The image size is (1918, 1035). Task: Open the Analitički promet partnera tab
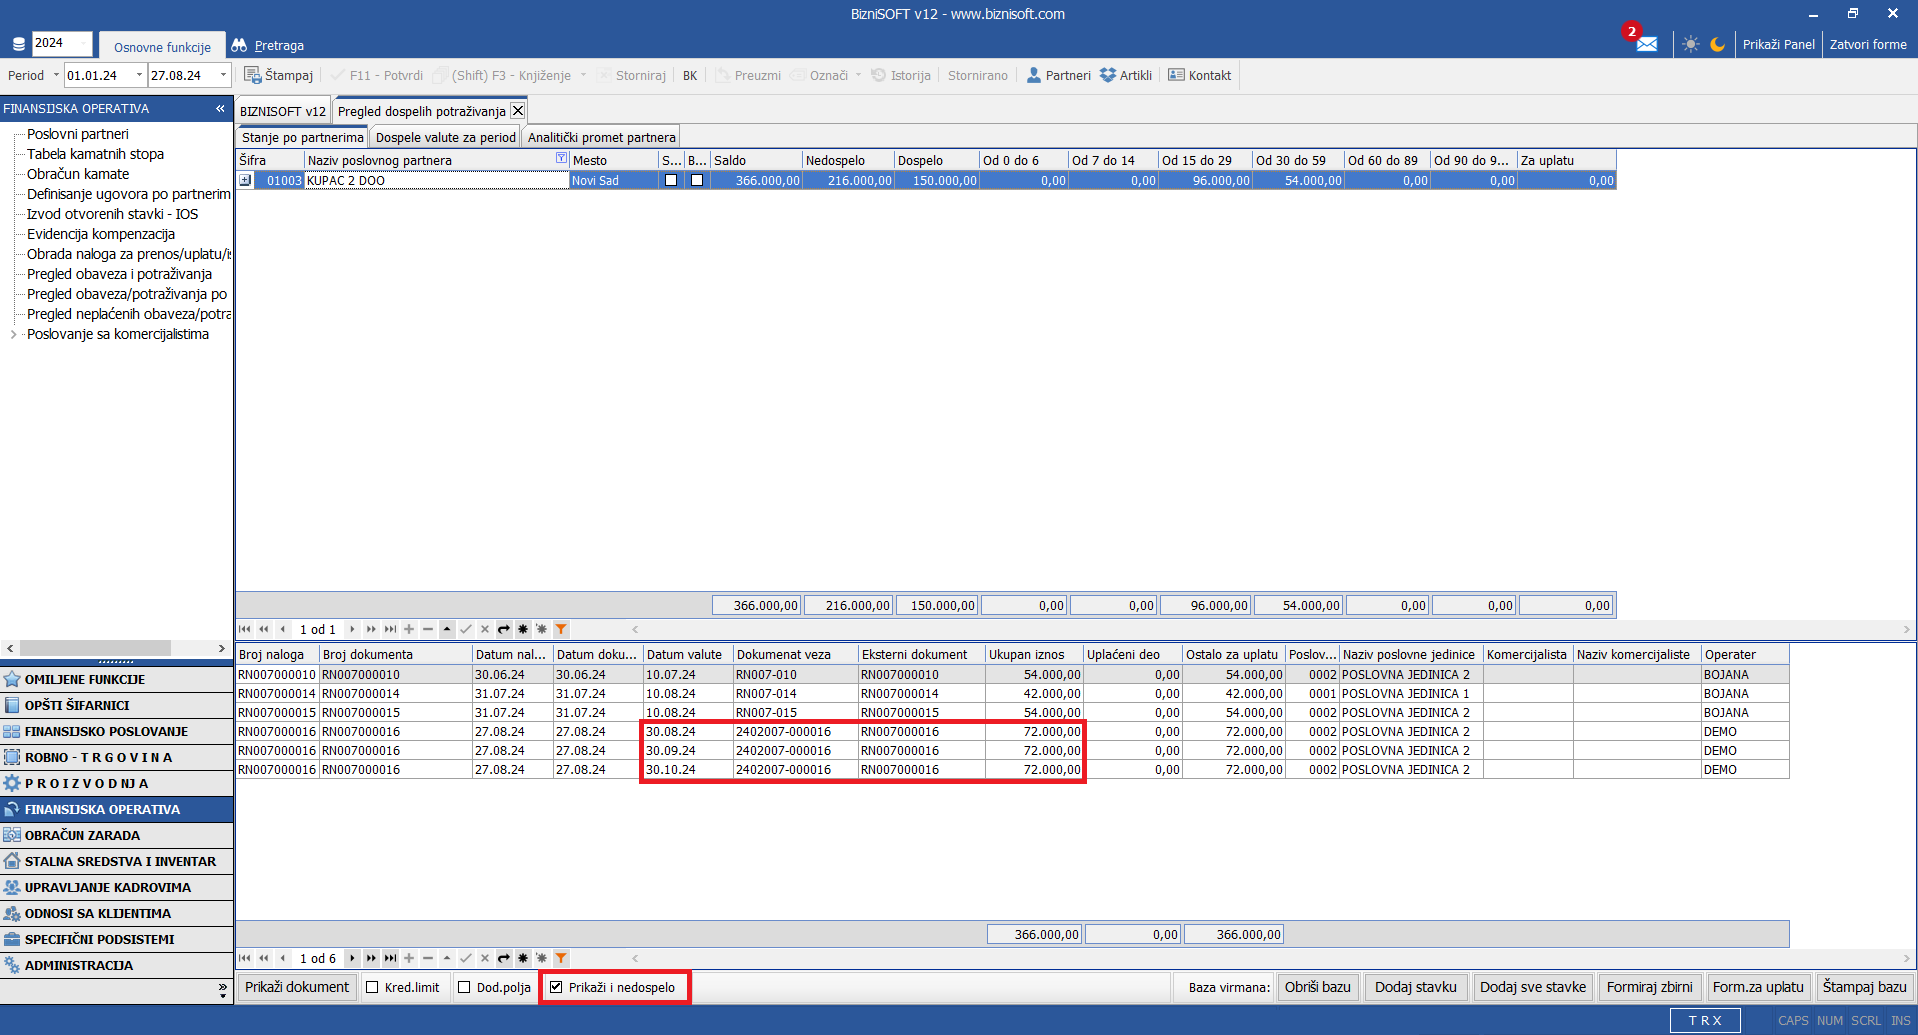(601, 137)
